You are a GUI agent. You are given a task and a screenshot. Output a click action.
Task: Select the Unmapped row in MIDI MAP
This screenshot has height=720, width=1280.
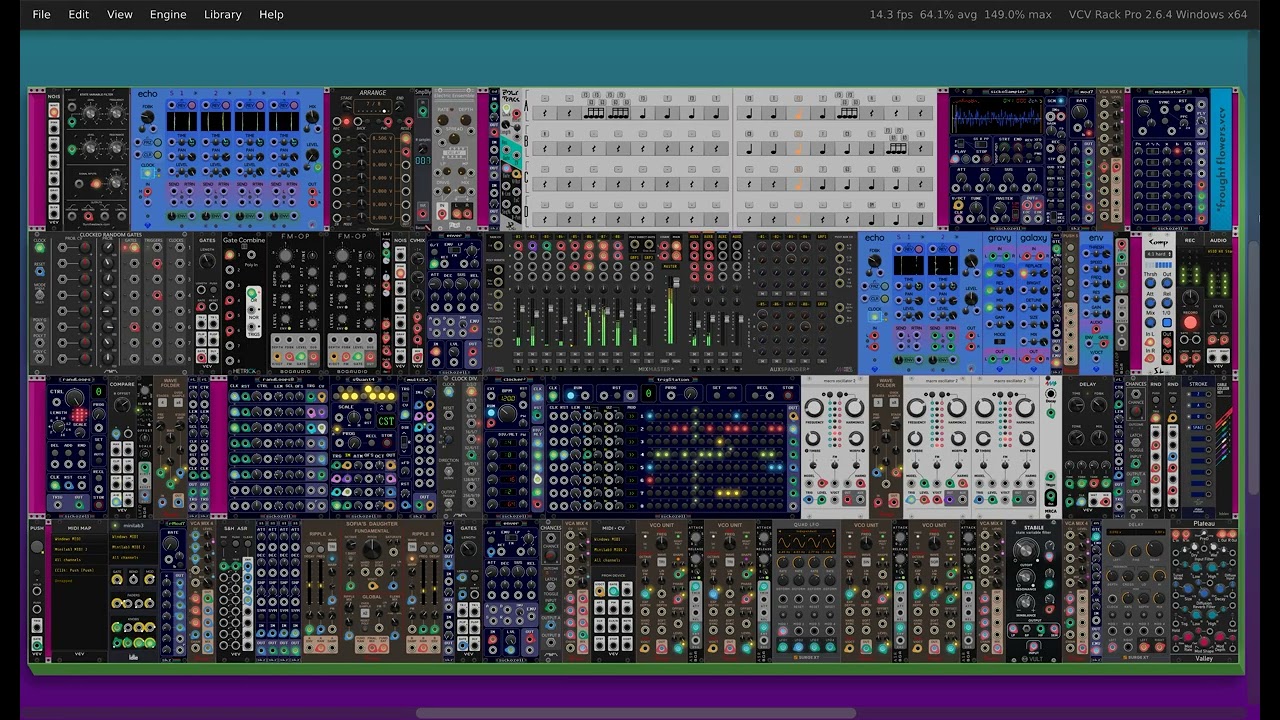tap(79, 581)
